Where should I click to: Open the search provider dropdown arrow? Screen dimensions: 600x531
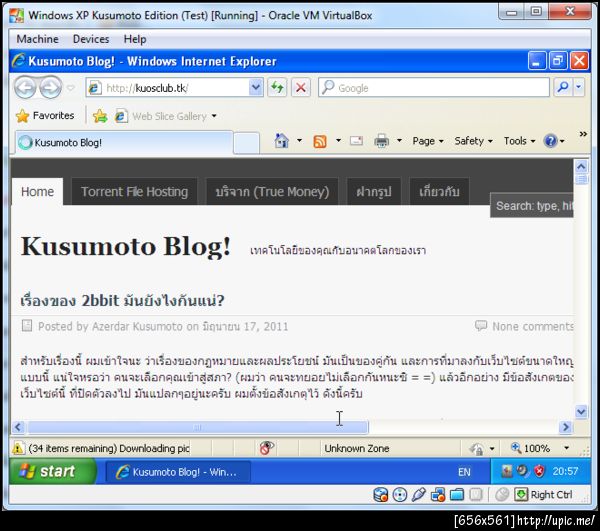coord(579,88)
